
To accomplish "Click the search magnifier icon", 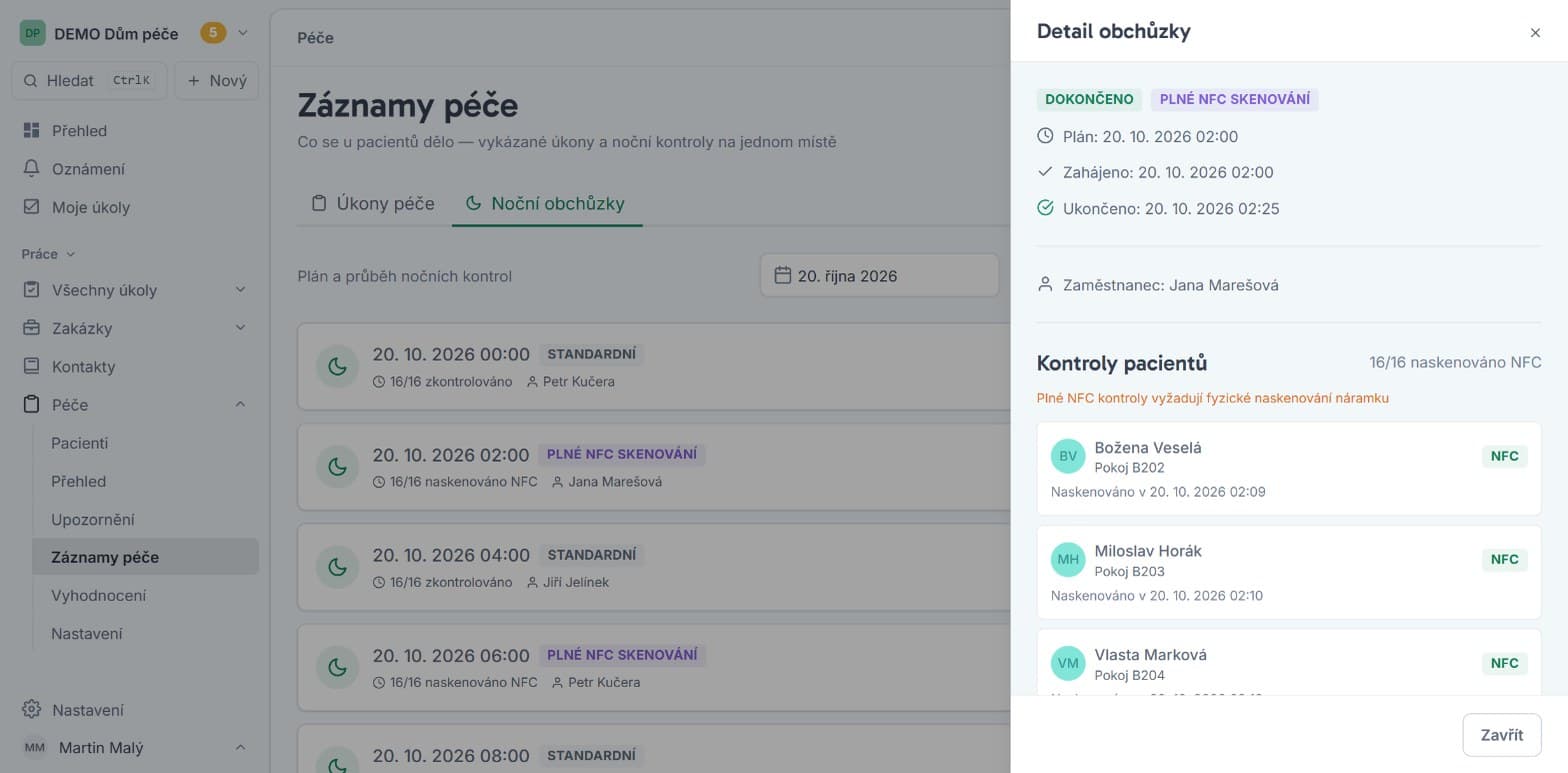I will pyautogui.click(x=30, y=81).
